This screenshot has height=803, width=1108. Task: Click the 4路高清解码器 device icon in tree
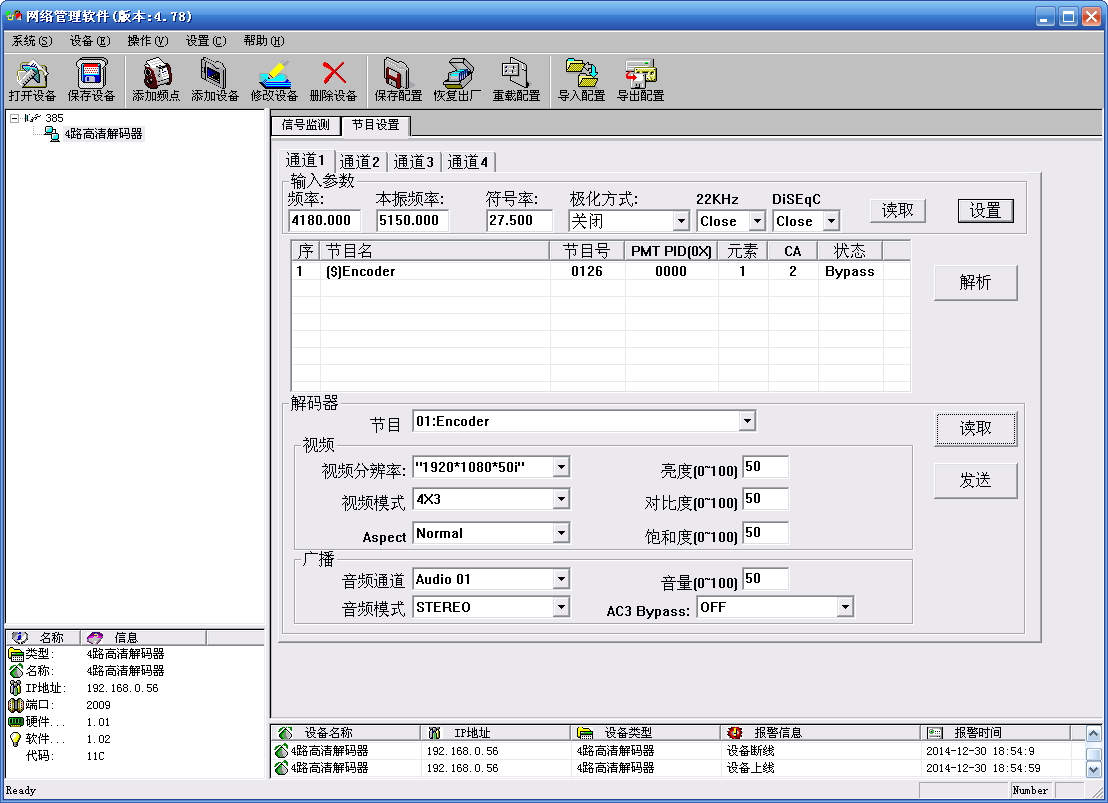(52, 134)
